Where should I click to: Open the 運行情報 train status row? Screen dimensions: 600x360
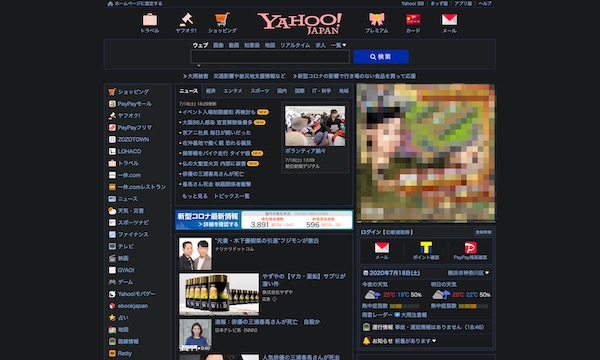[426, 327]
